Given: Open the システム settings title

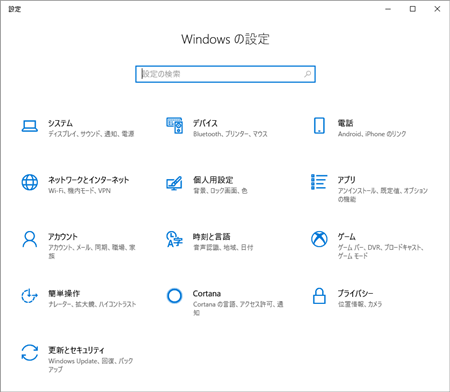Looking at the screenshot, I should (60, 123).
